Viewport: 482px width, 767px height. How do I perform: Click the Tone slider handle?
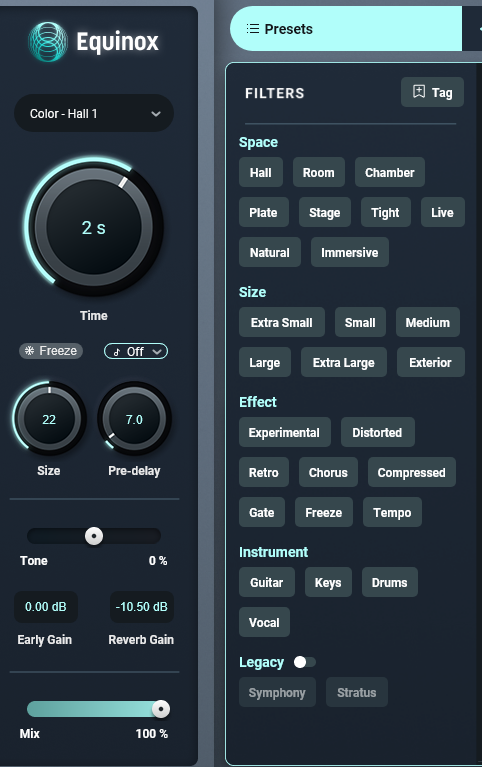pos(94,536)
